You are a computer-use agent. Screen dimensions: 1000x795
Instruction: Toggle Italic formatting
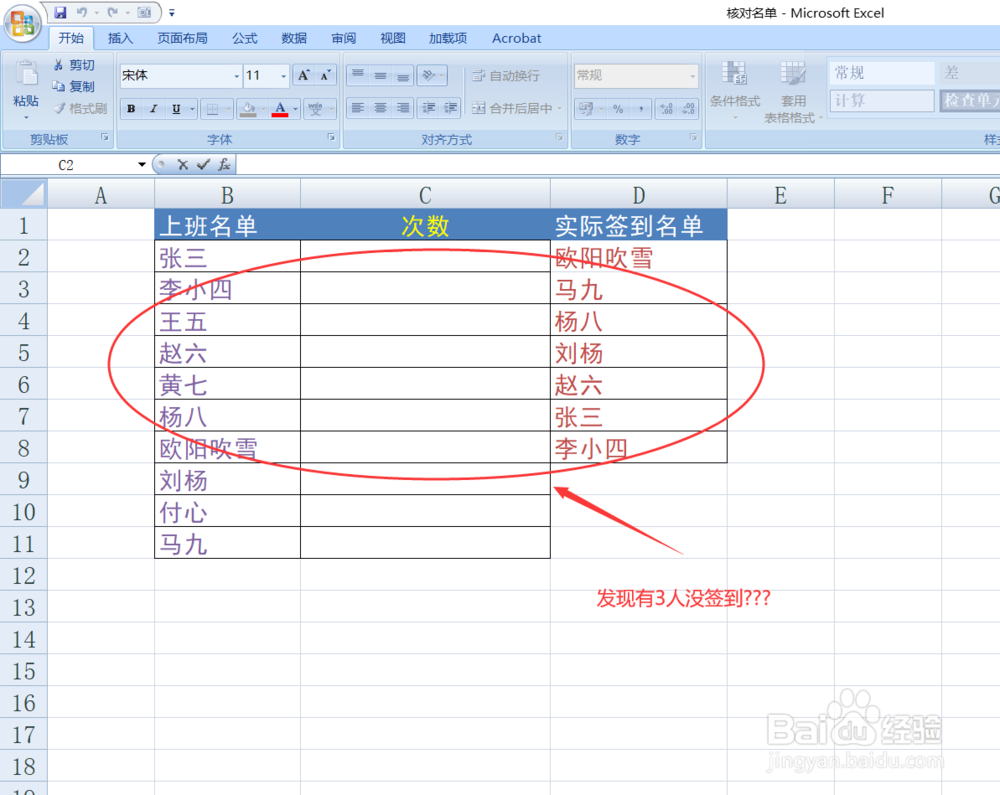click(153, 108)
